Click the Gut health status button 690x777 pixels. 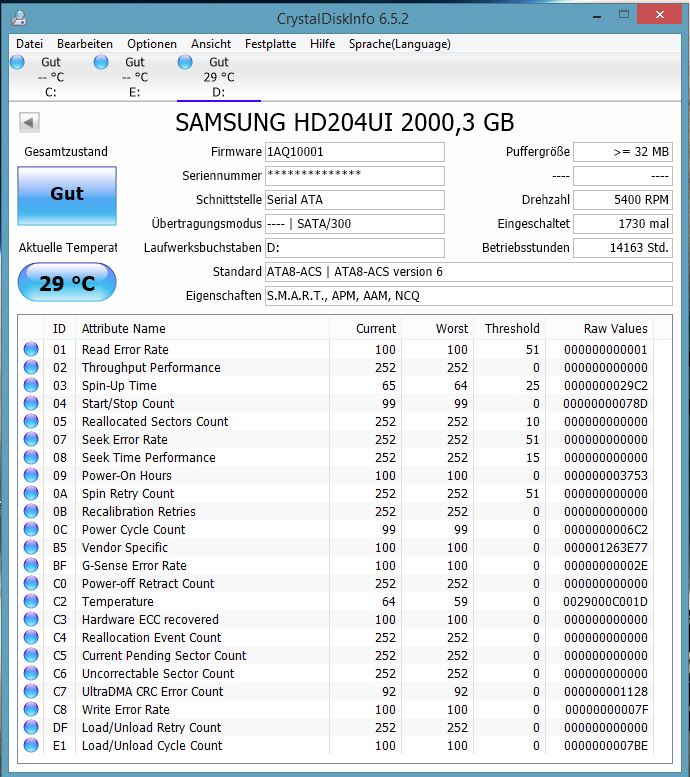[x=67, y=196]
